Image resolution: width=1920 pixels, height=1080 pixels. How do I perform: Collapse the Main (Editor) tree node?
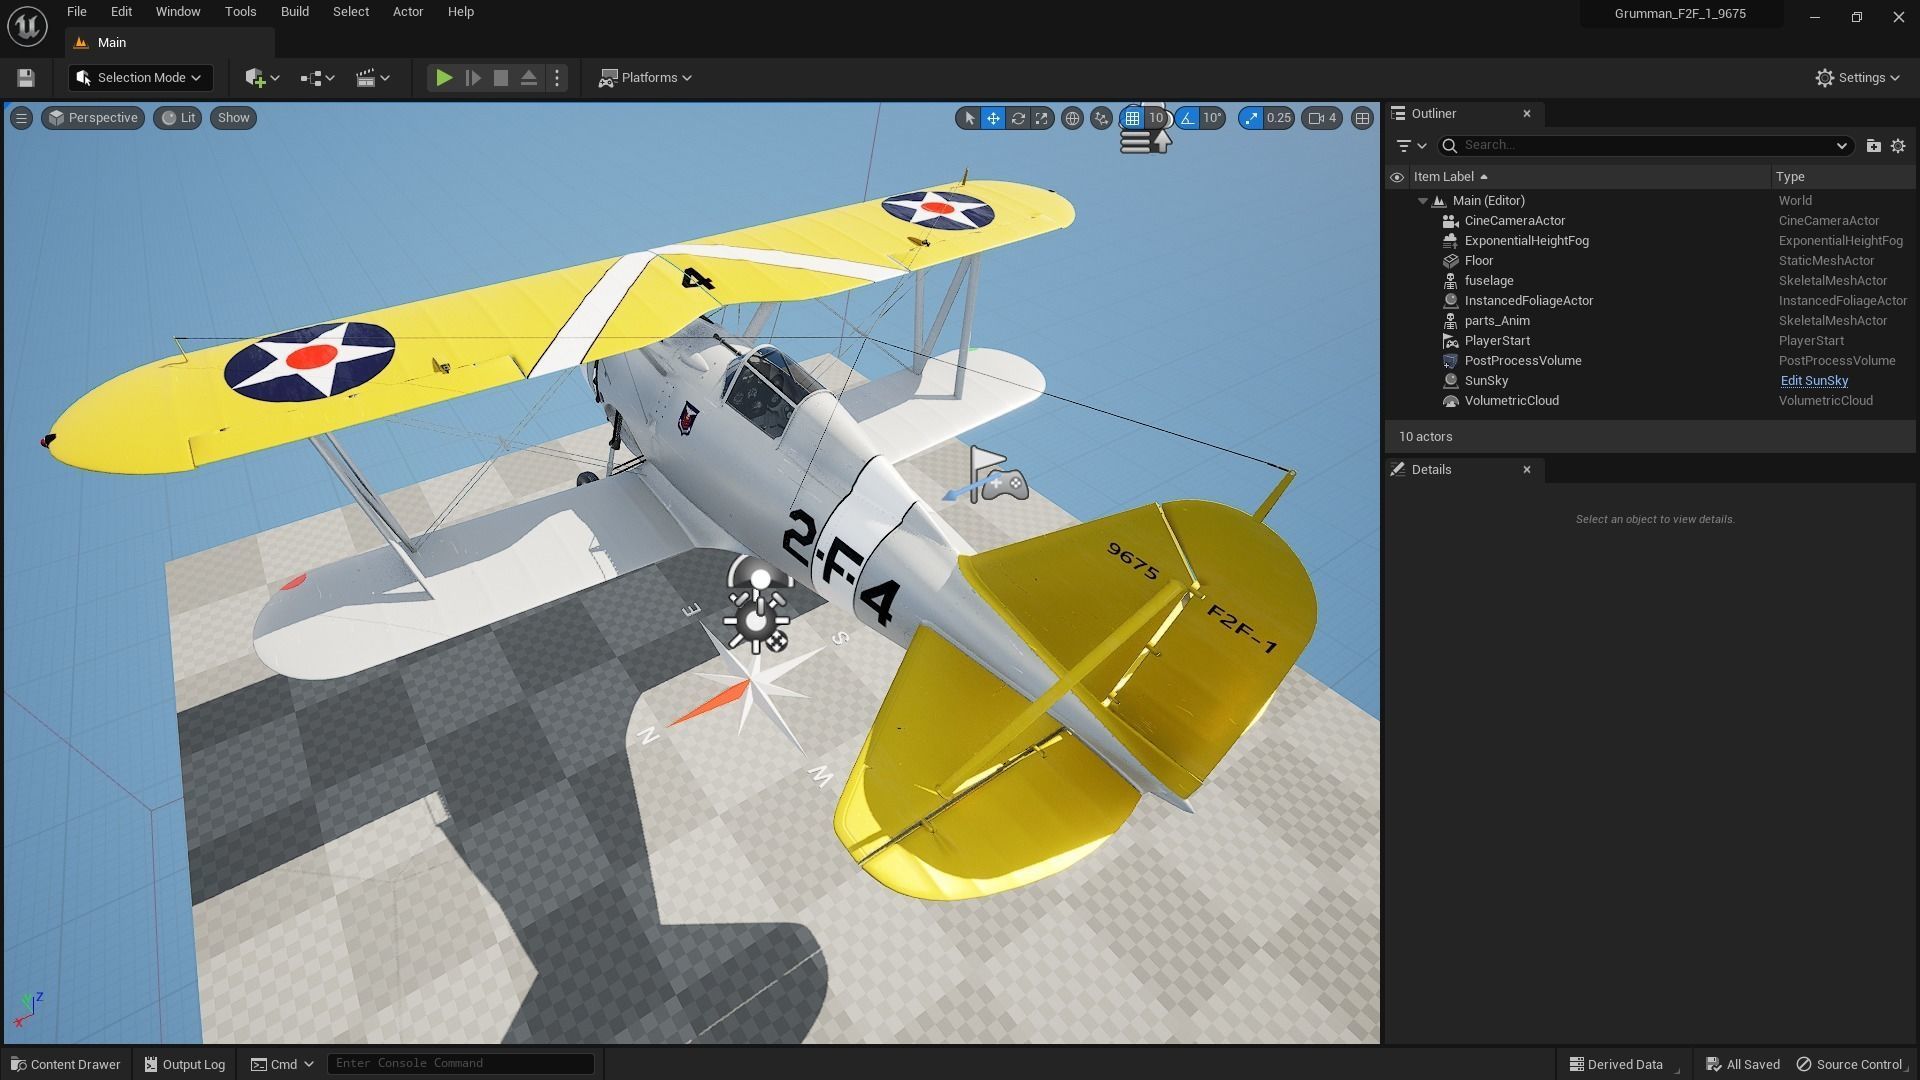[1422, 201]
